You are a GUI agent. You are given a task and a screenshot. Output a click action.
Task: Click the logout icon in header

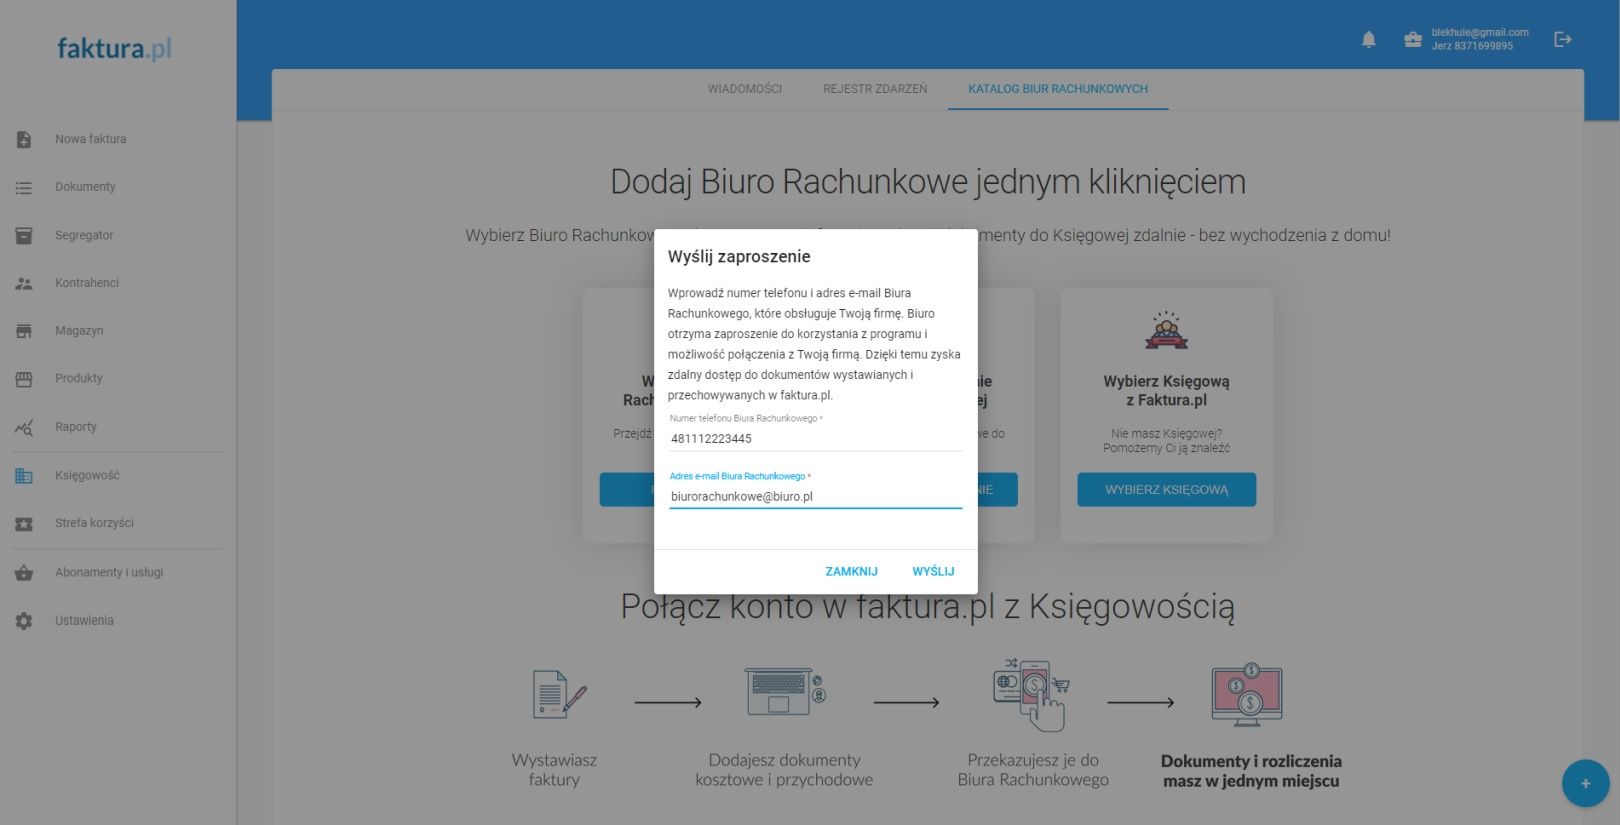(x=1562, y=39)
